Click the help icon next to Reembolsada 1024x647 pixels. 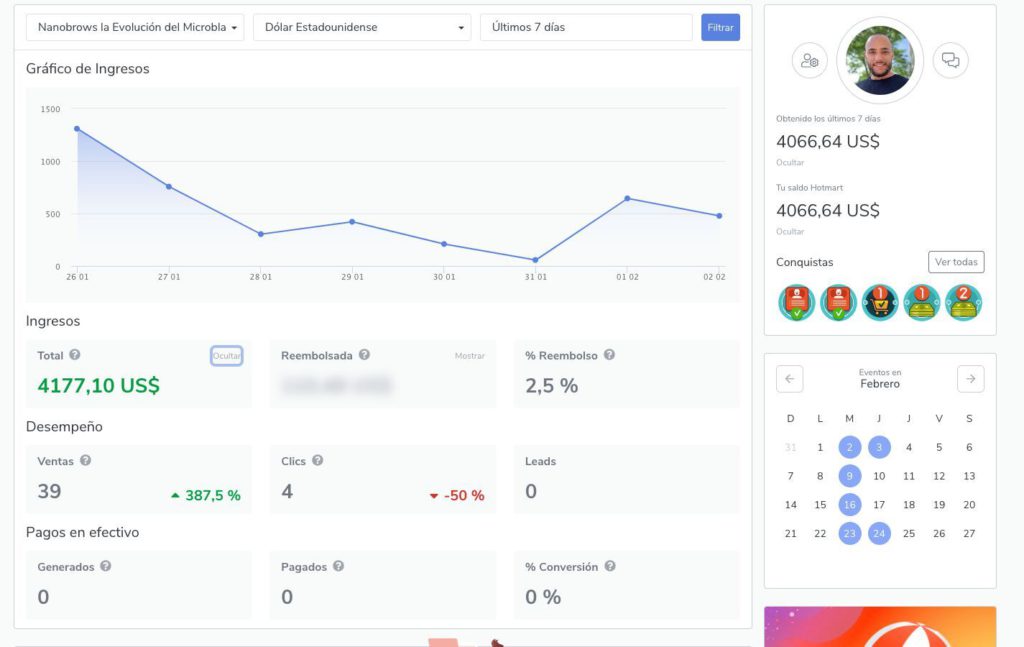pos(364,355)
